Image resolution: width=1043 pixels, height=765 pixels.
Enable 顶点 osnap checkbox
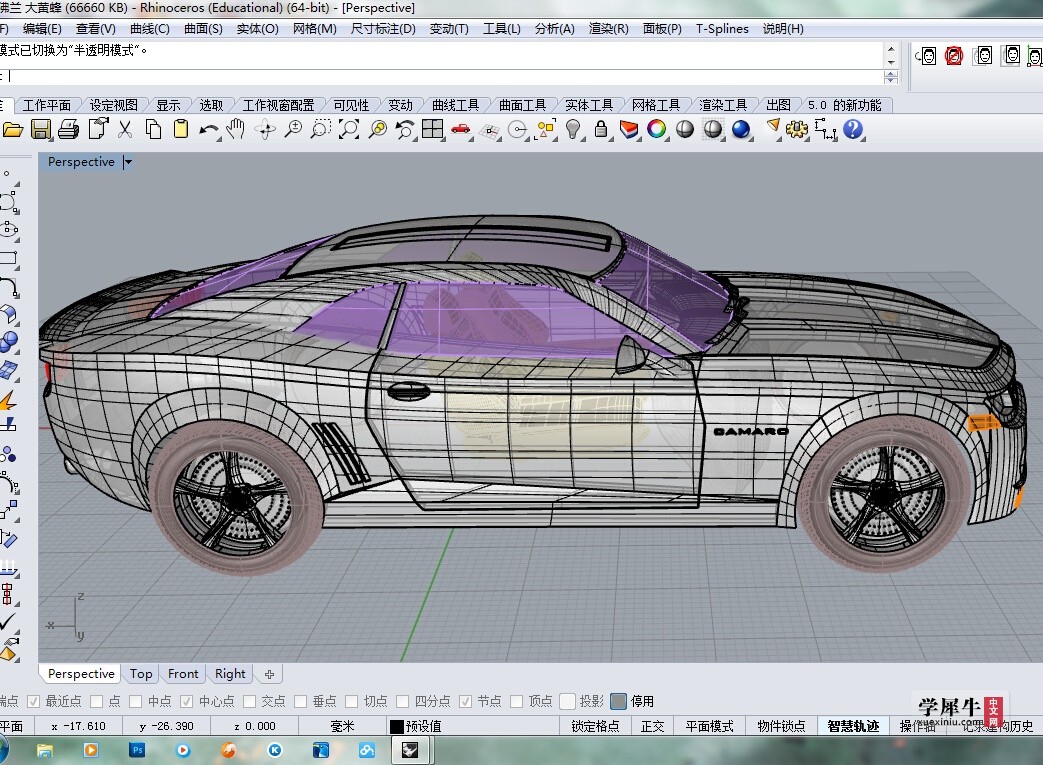click(516, 701)
